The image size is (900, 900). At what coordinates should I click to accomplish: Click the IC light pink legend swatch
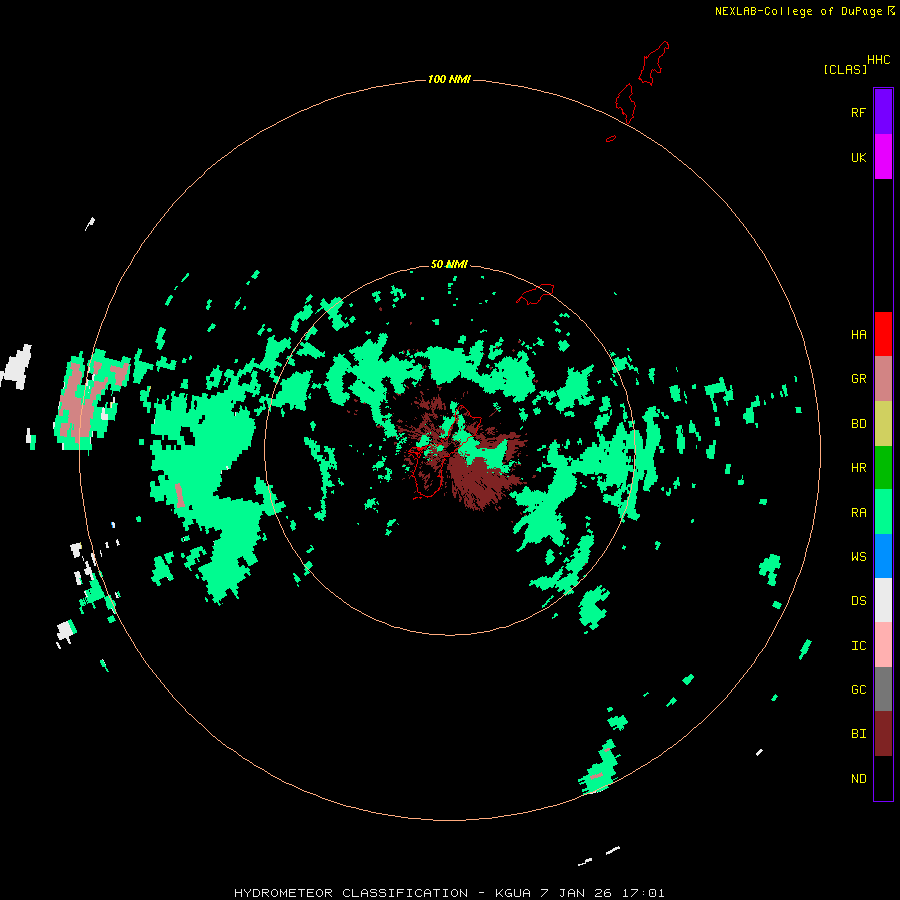883,645
